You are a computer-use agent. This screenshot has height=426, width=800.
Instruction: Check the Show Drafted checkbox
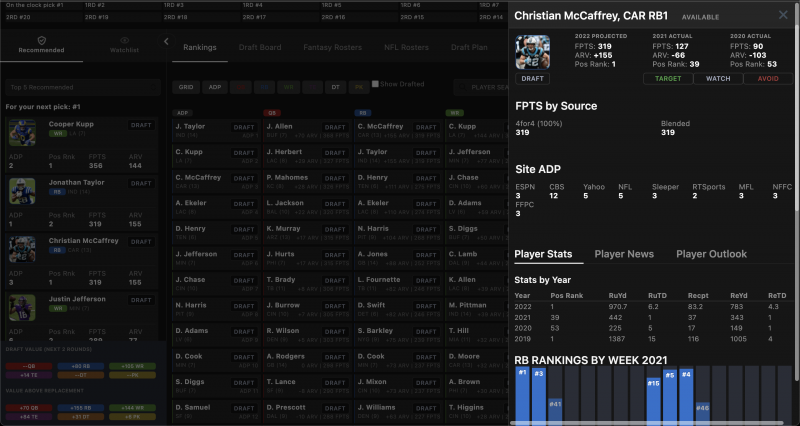375,84
